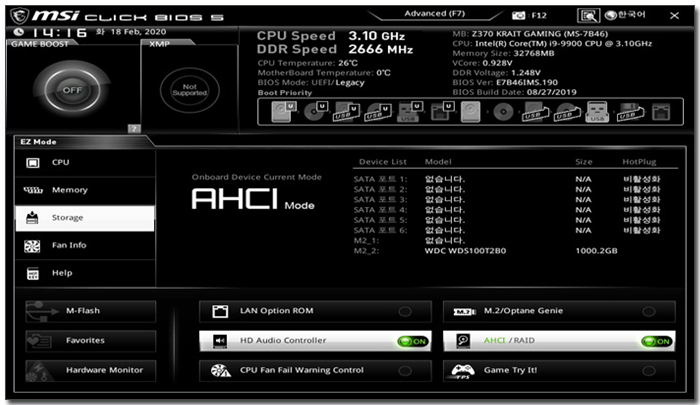Screen dimensions: 700x405
Task: Click the UEFI CD/DVD boot device icon
Action: click(316, 111)
